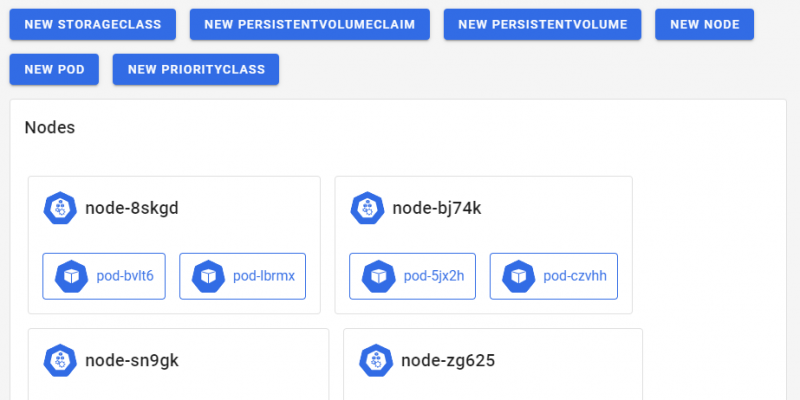This screenshot has width=800, height=400.
Task: Create a New PersistentVolumeClaim
Action: point(310,25)
